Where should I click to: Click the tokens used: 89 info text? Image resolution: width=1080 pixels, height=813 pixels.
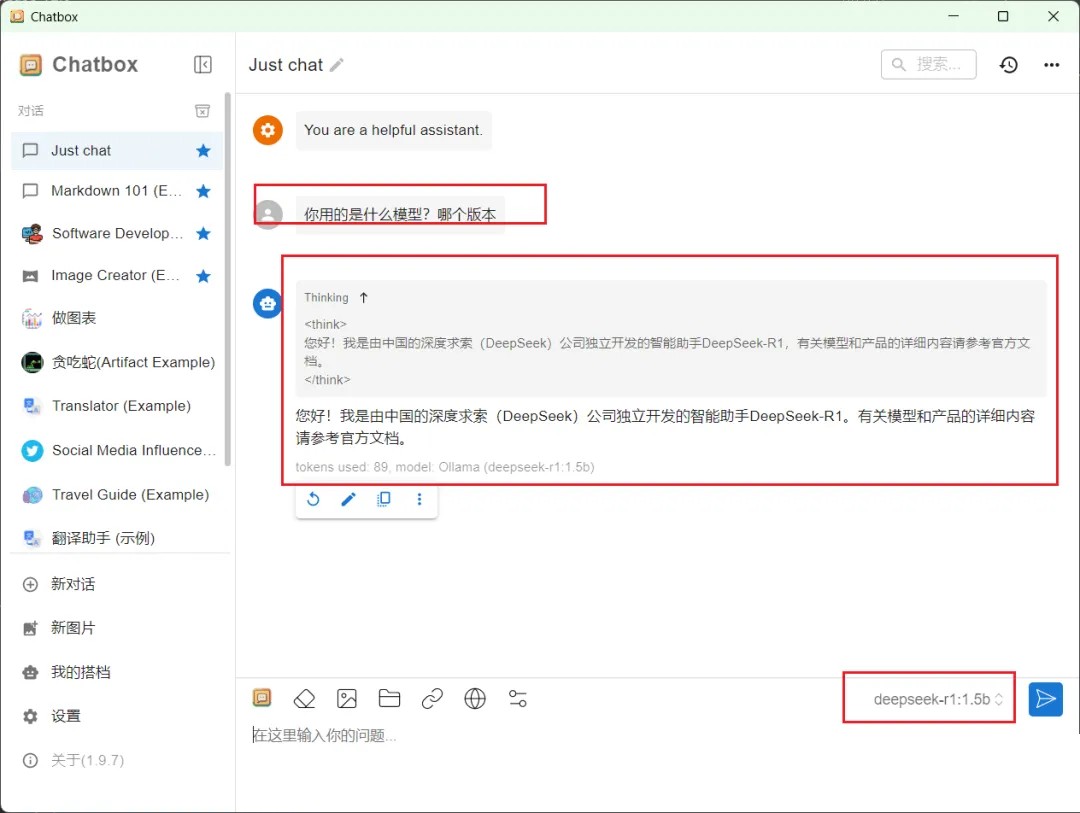[444, 467]
